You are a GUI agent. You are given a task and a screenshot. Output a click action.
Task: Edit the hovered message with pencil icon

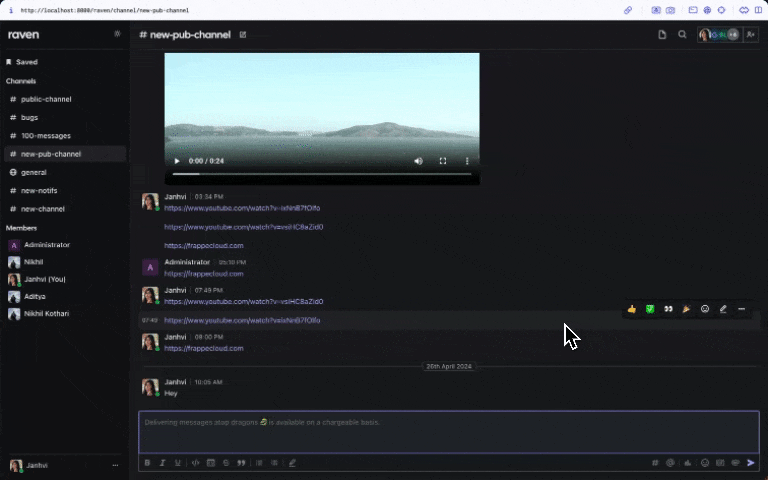click(x=723, y=309)
